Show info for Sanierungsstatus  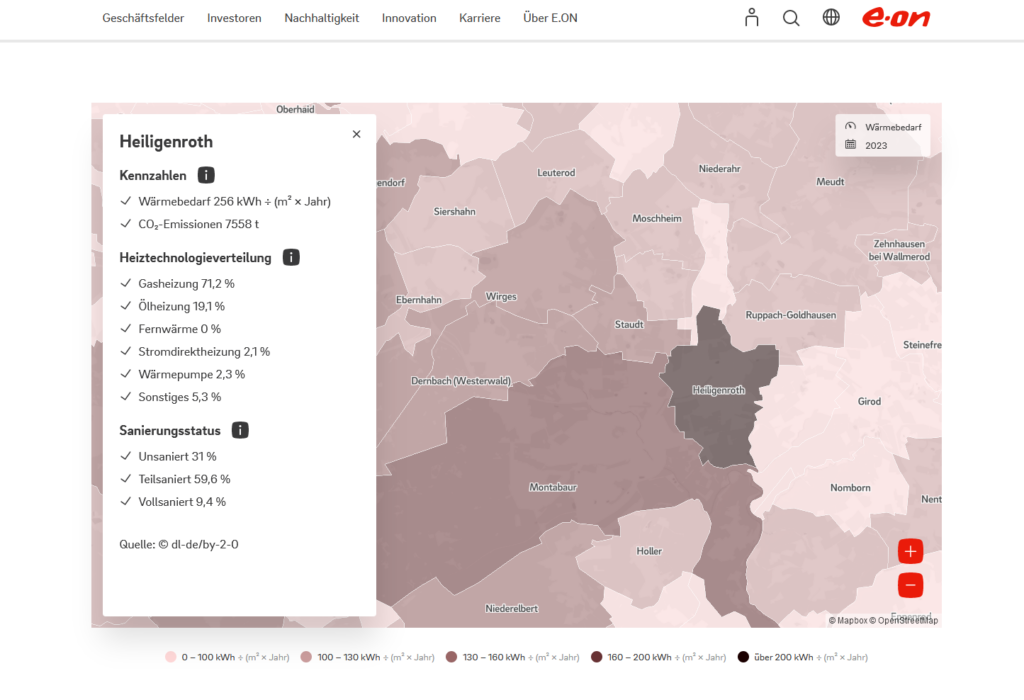(x=240, y=430)
